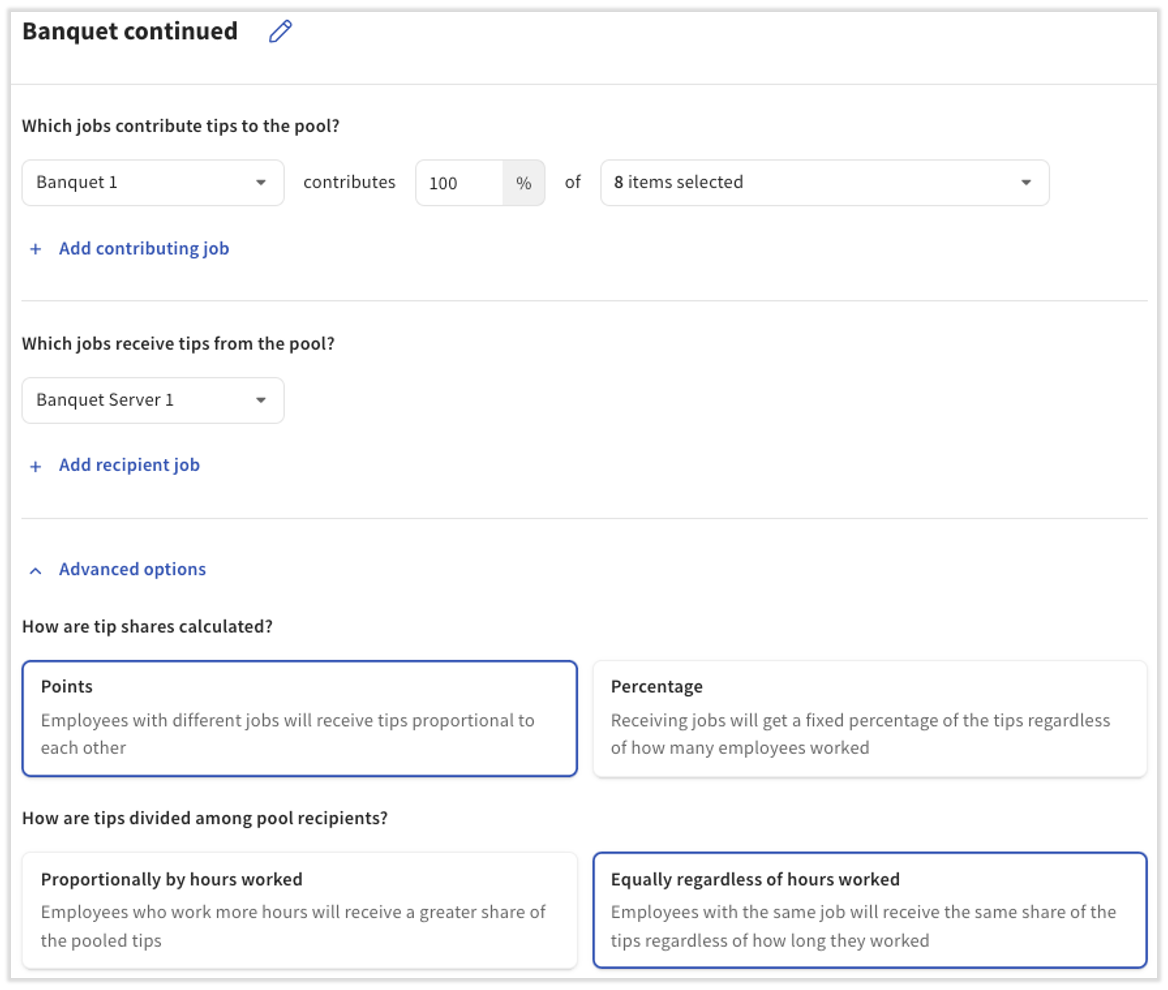Choose Equally regardless of hours worked option
The image size is (1168, 990).
869,910
